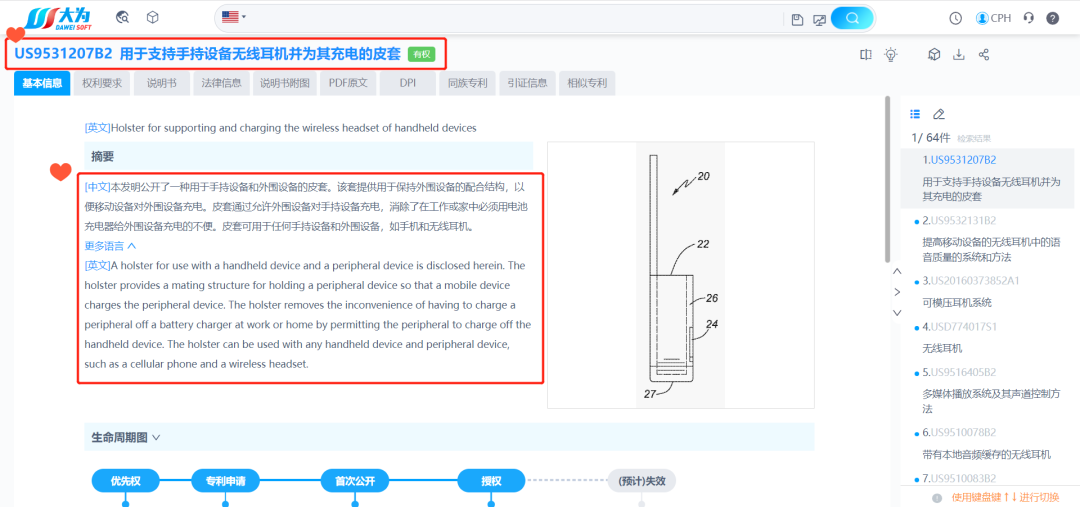Open result 6 US9510078B2
This screenshot has width=1080, height=507.
963,433
